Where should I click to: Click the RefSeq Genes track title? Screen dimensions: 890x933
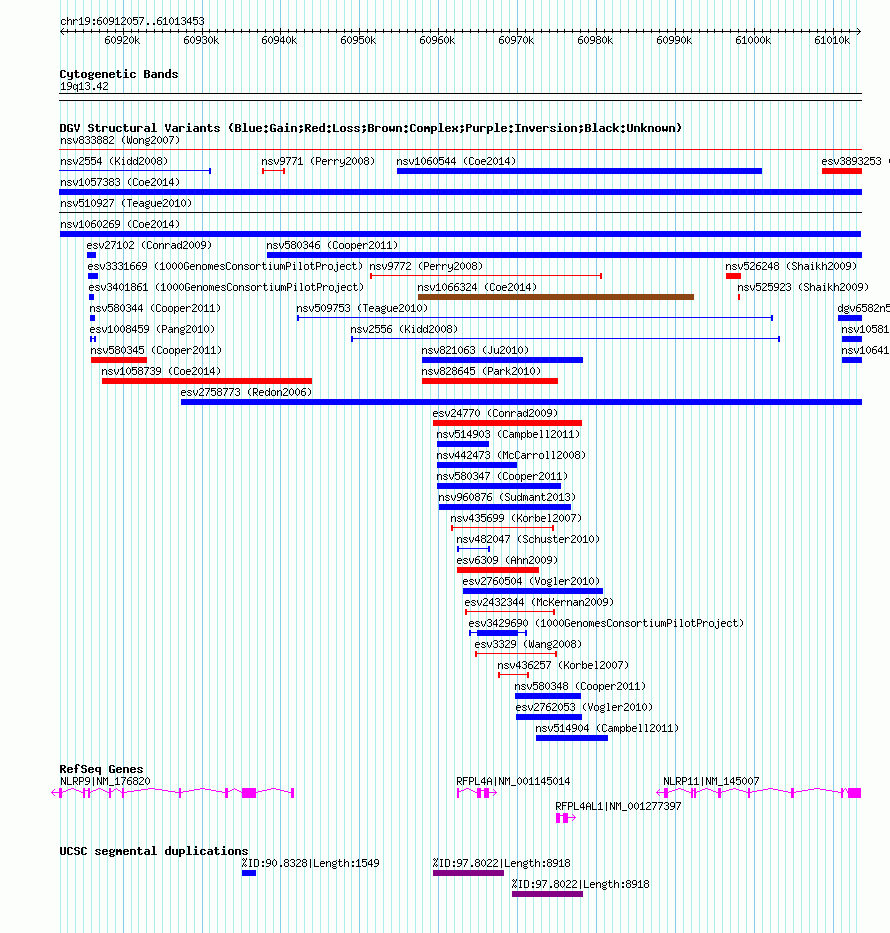[x=101, y=769]
